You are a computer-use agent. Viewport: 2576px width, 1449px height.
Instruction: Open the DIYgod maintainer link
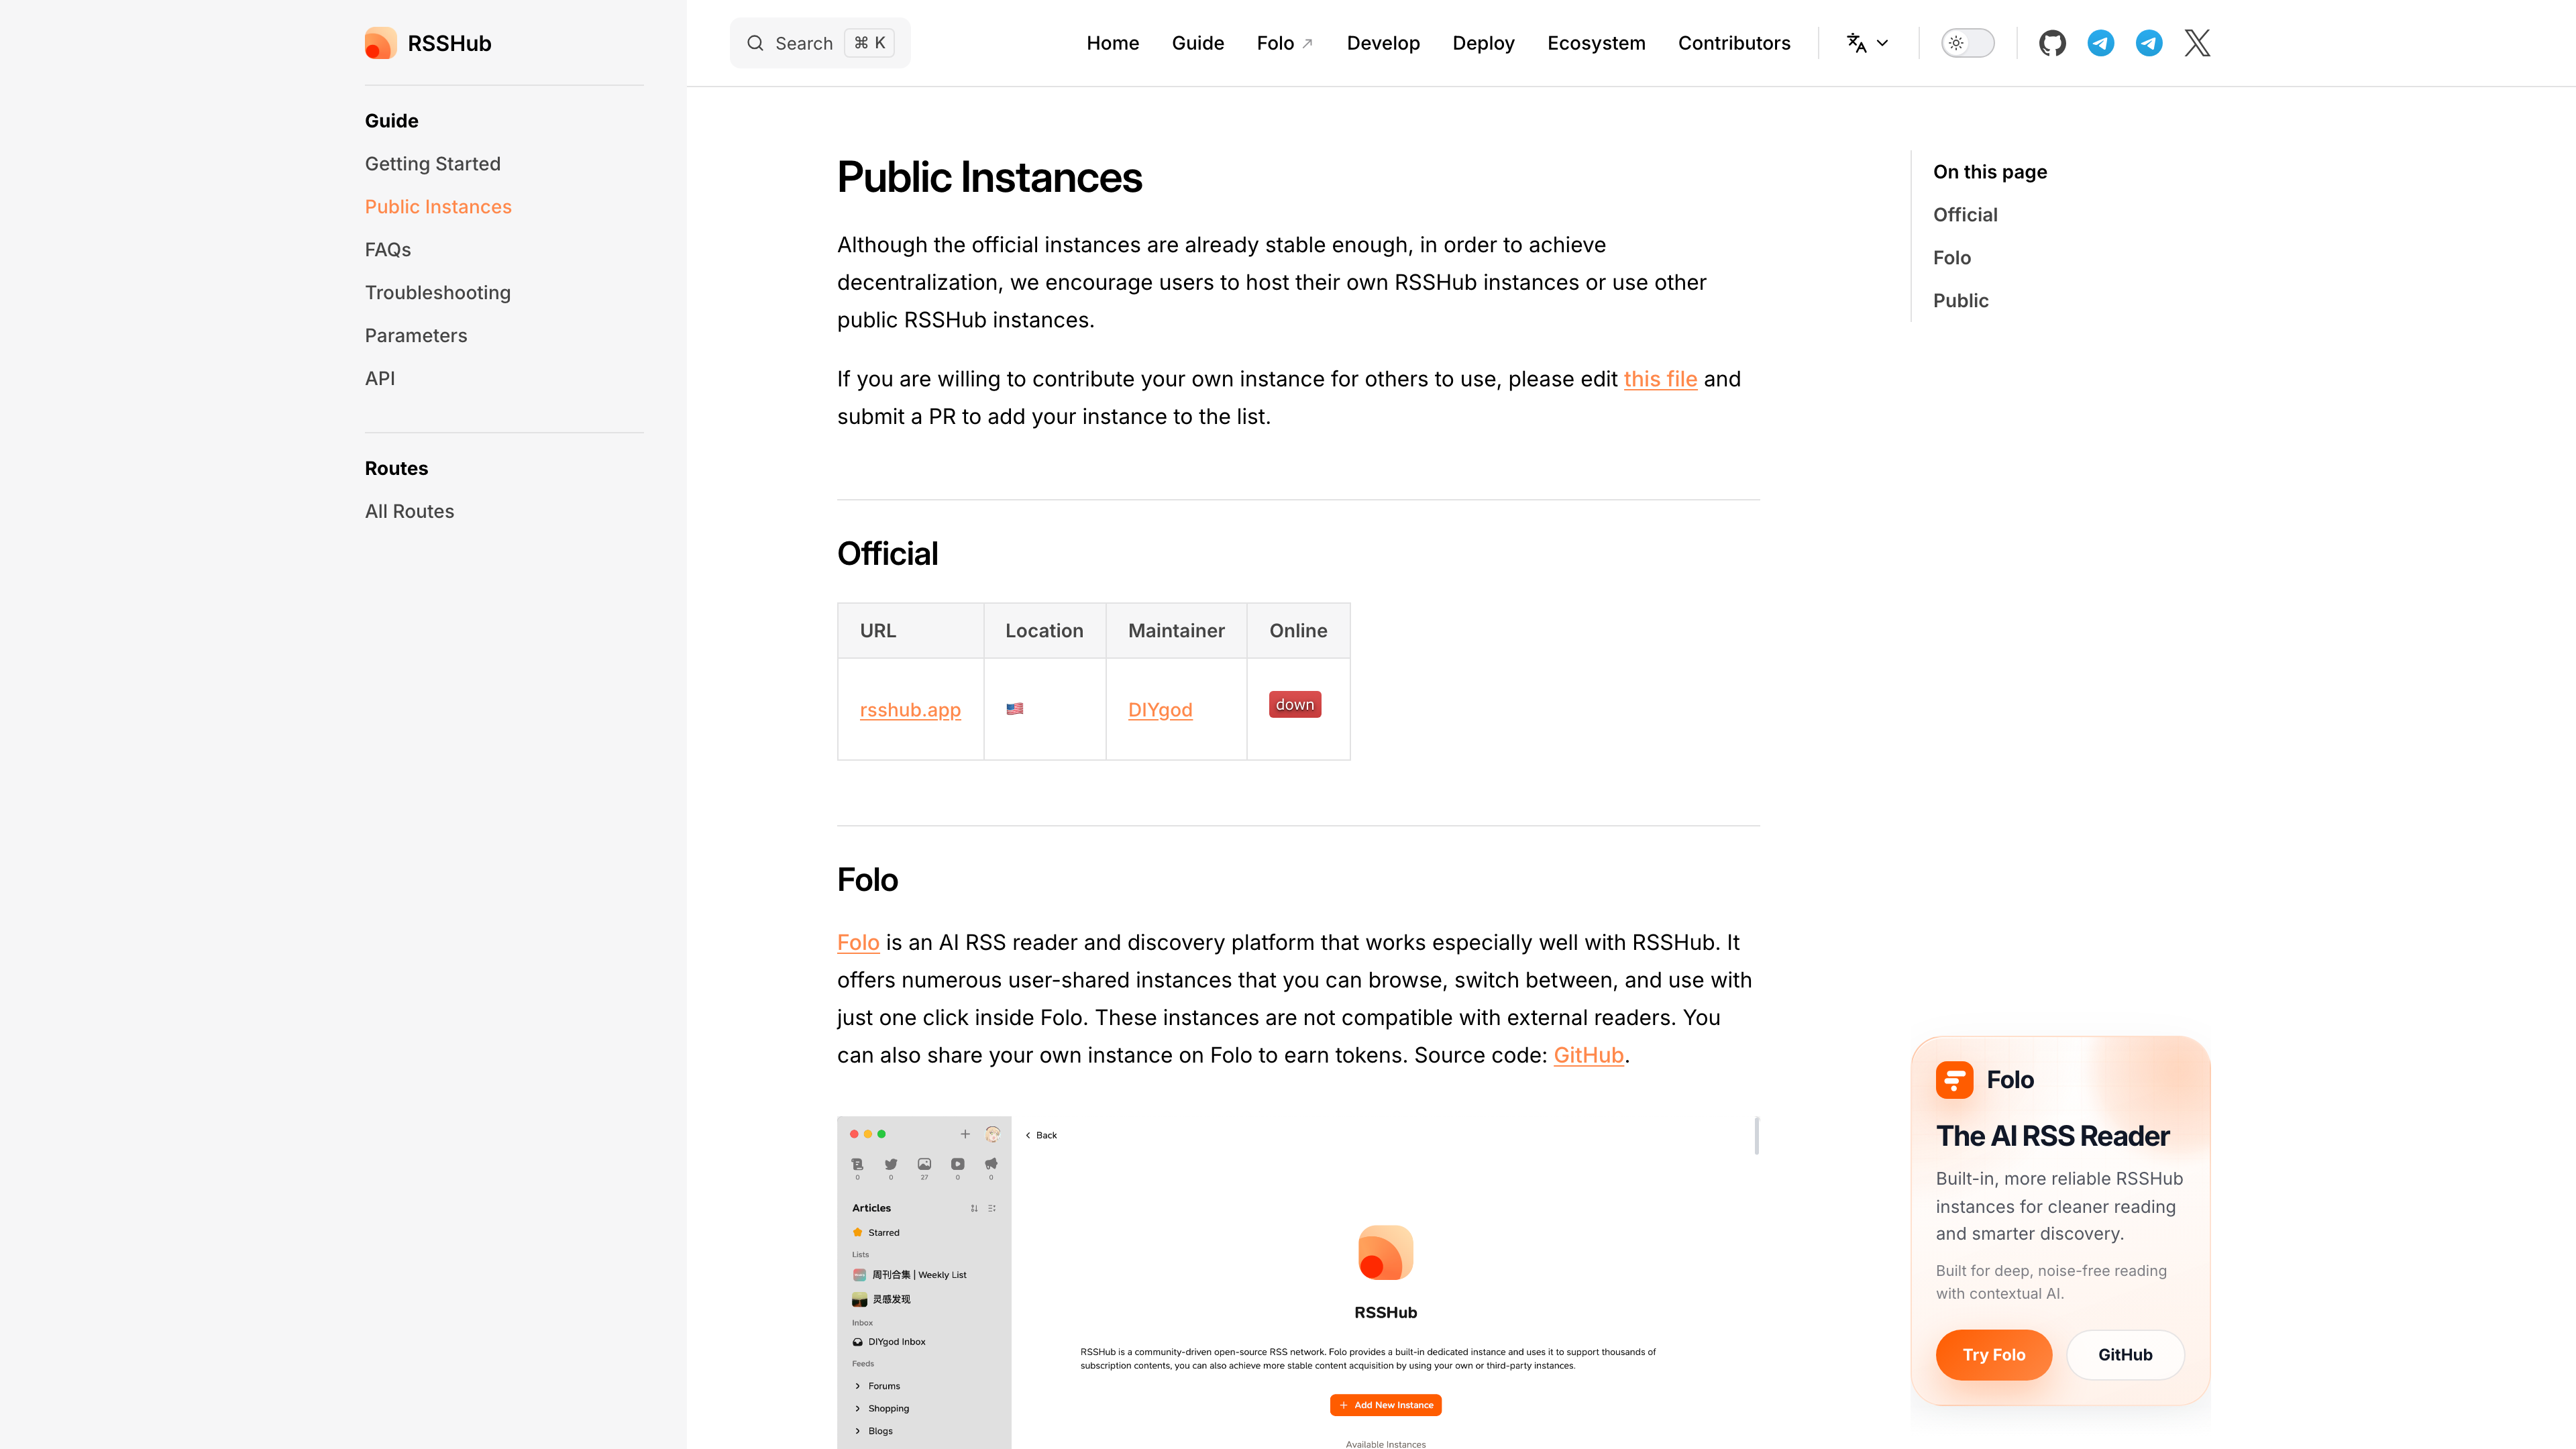click(x=1160, y=710)
